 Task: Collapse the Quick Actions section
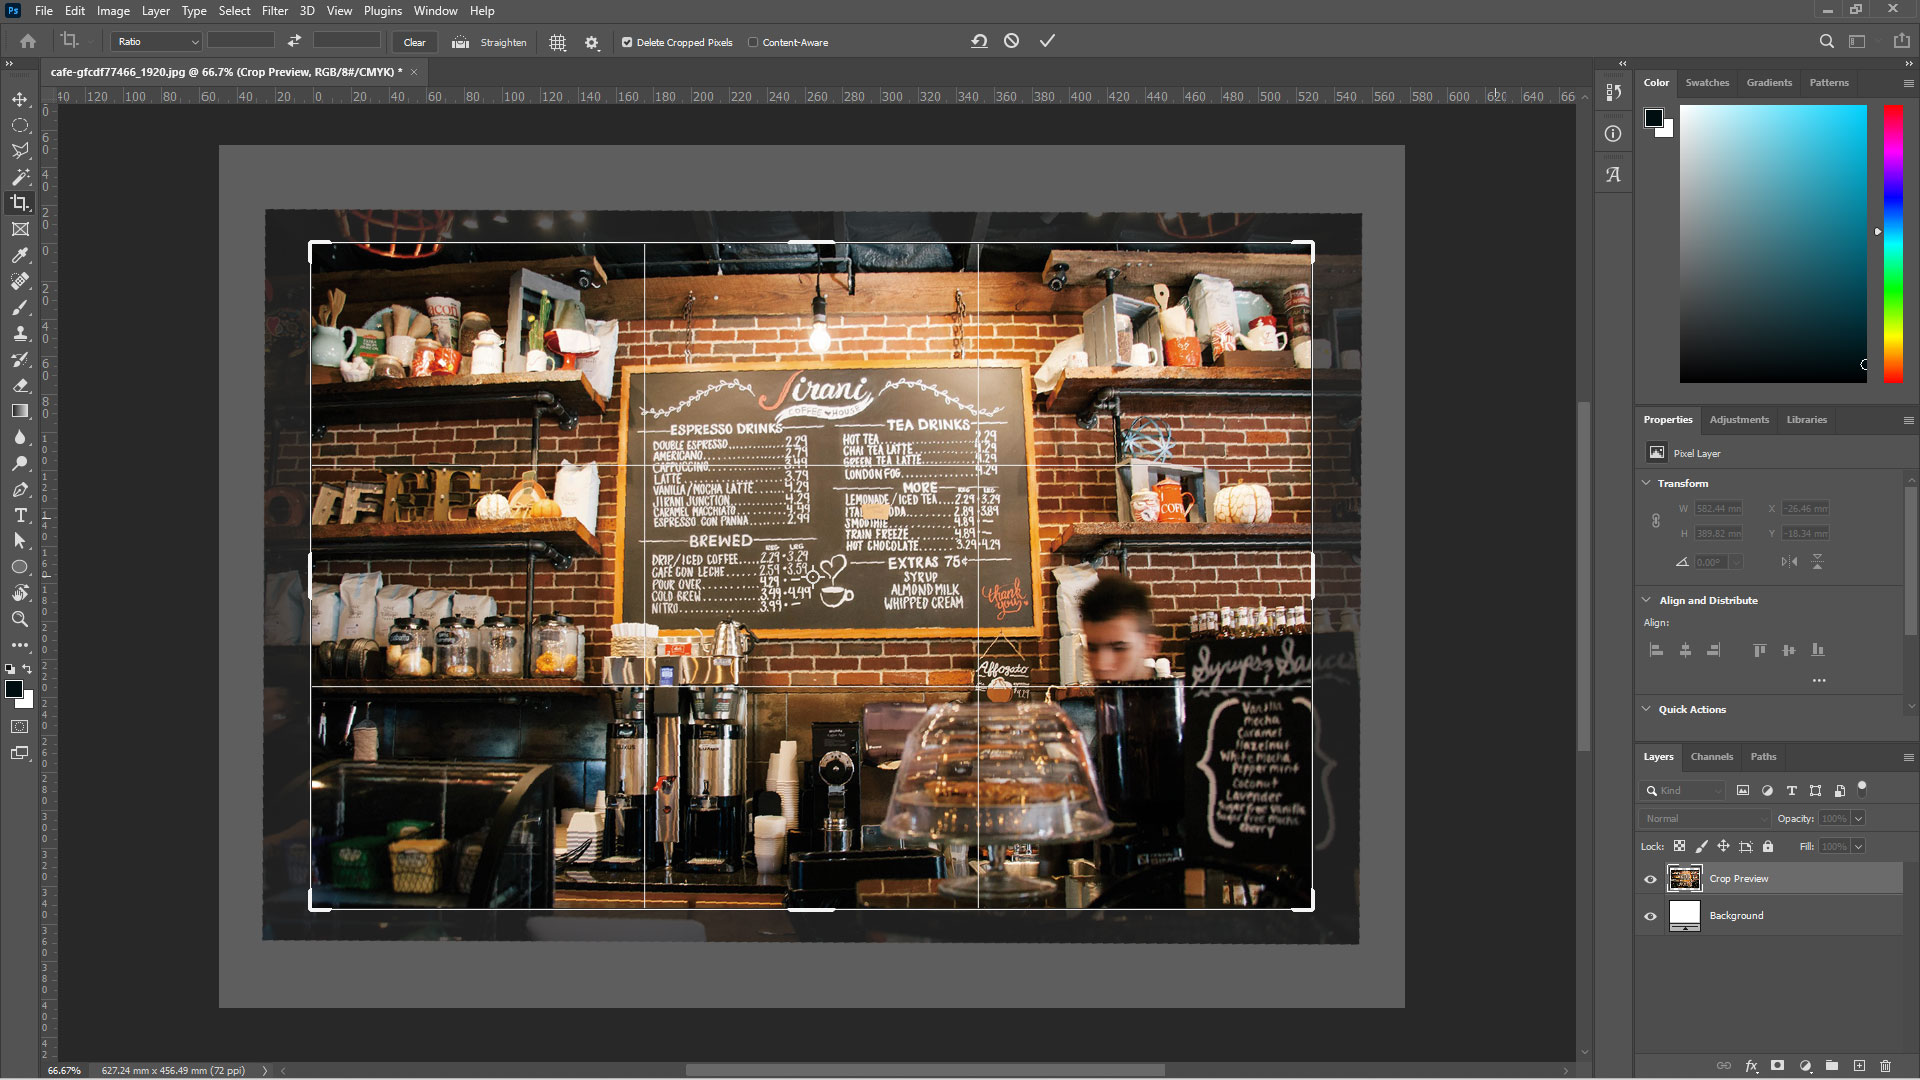1647,709
